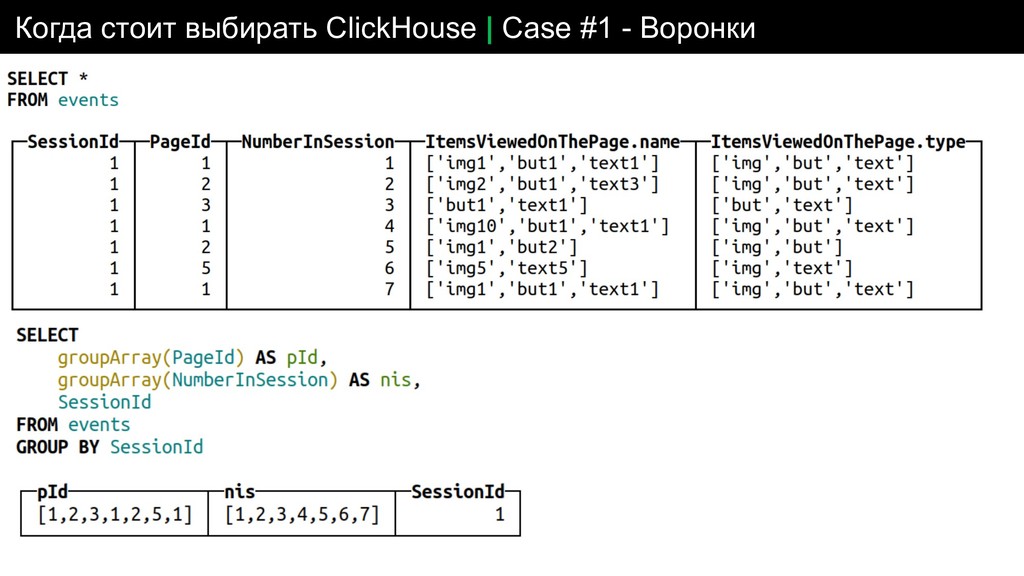Image resolution: width=1024 pixels, height=576 pixels.
Task: Click the cell ['img5','text5']
Action: tap(507, 268)
